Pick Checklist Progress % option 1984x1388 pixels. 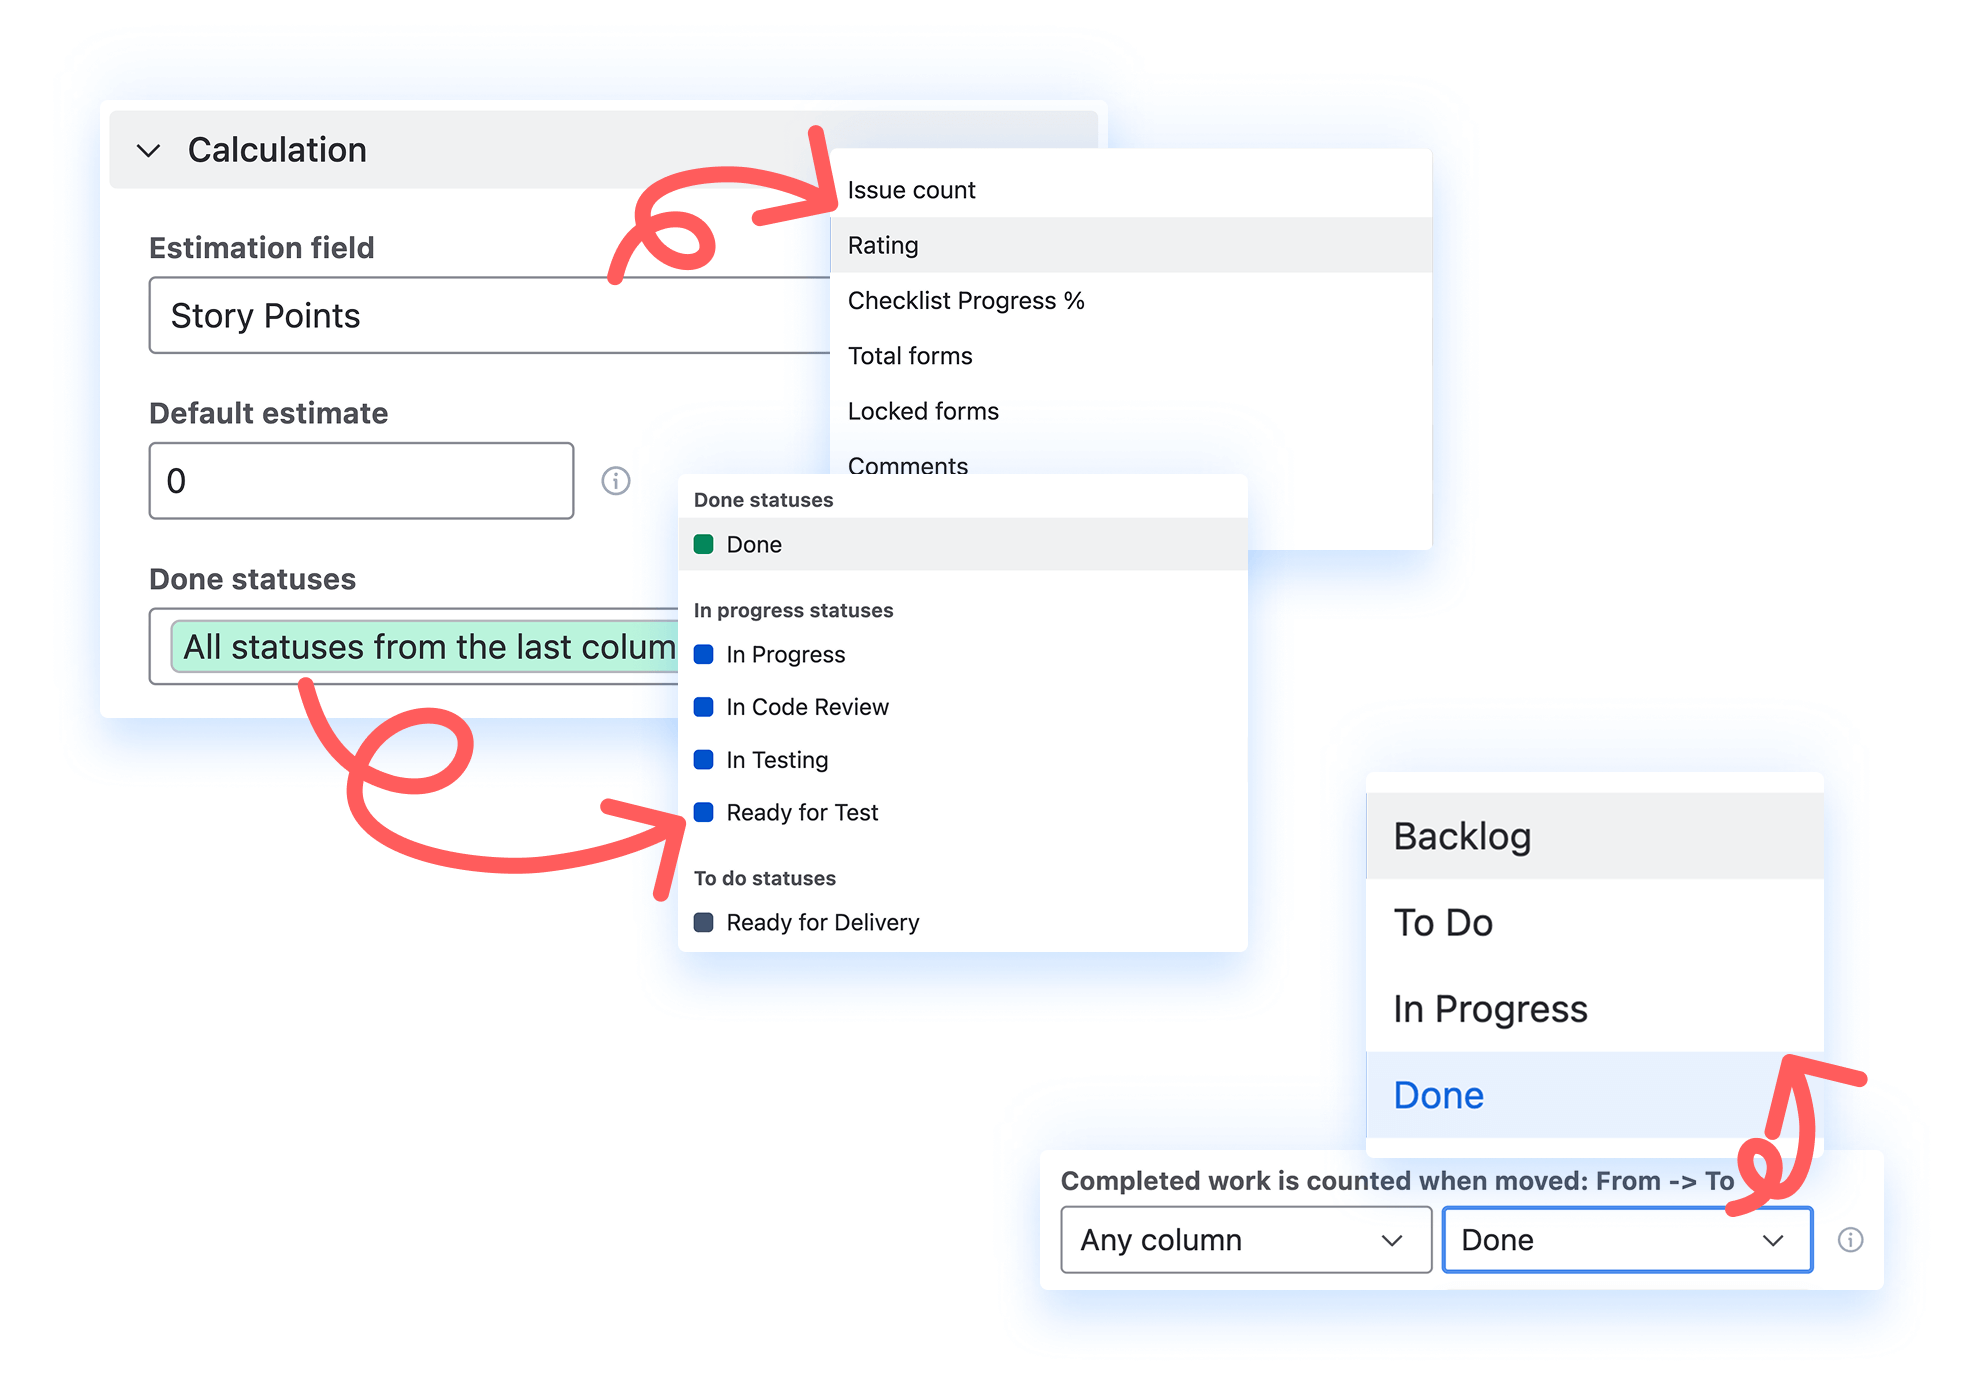click(x=965, y=301)
